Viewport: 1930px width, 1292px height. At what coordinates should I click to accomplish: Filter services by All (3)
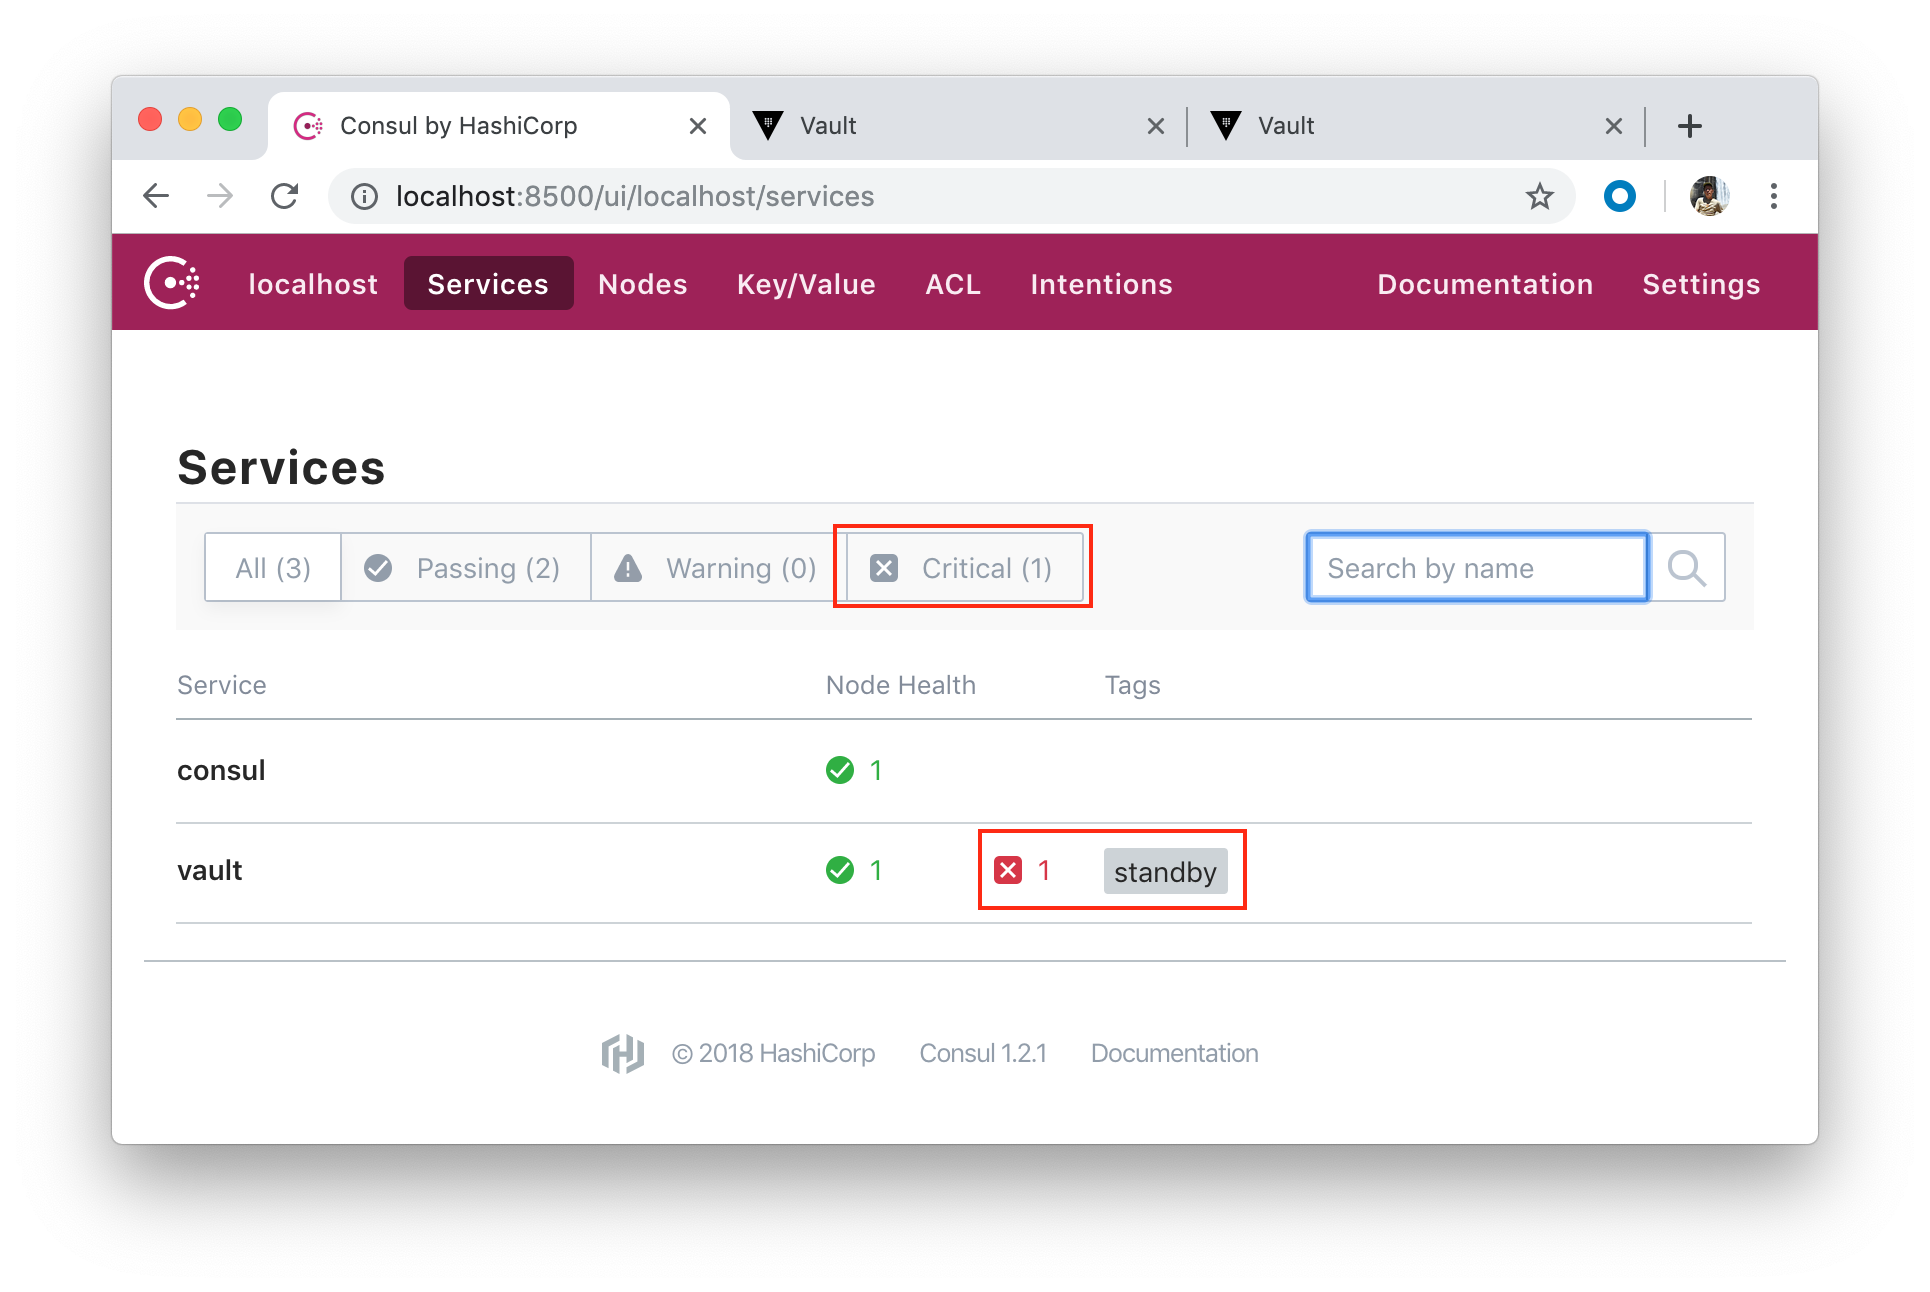click(x=273, y=568)
